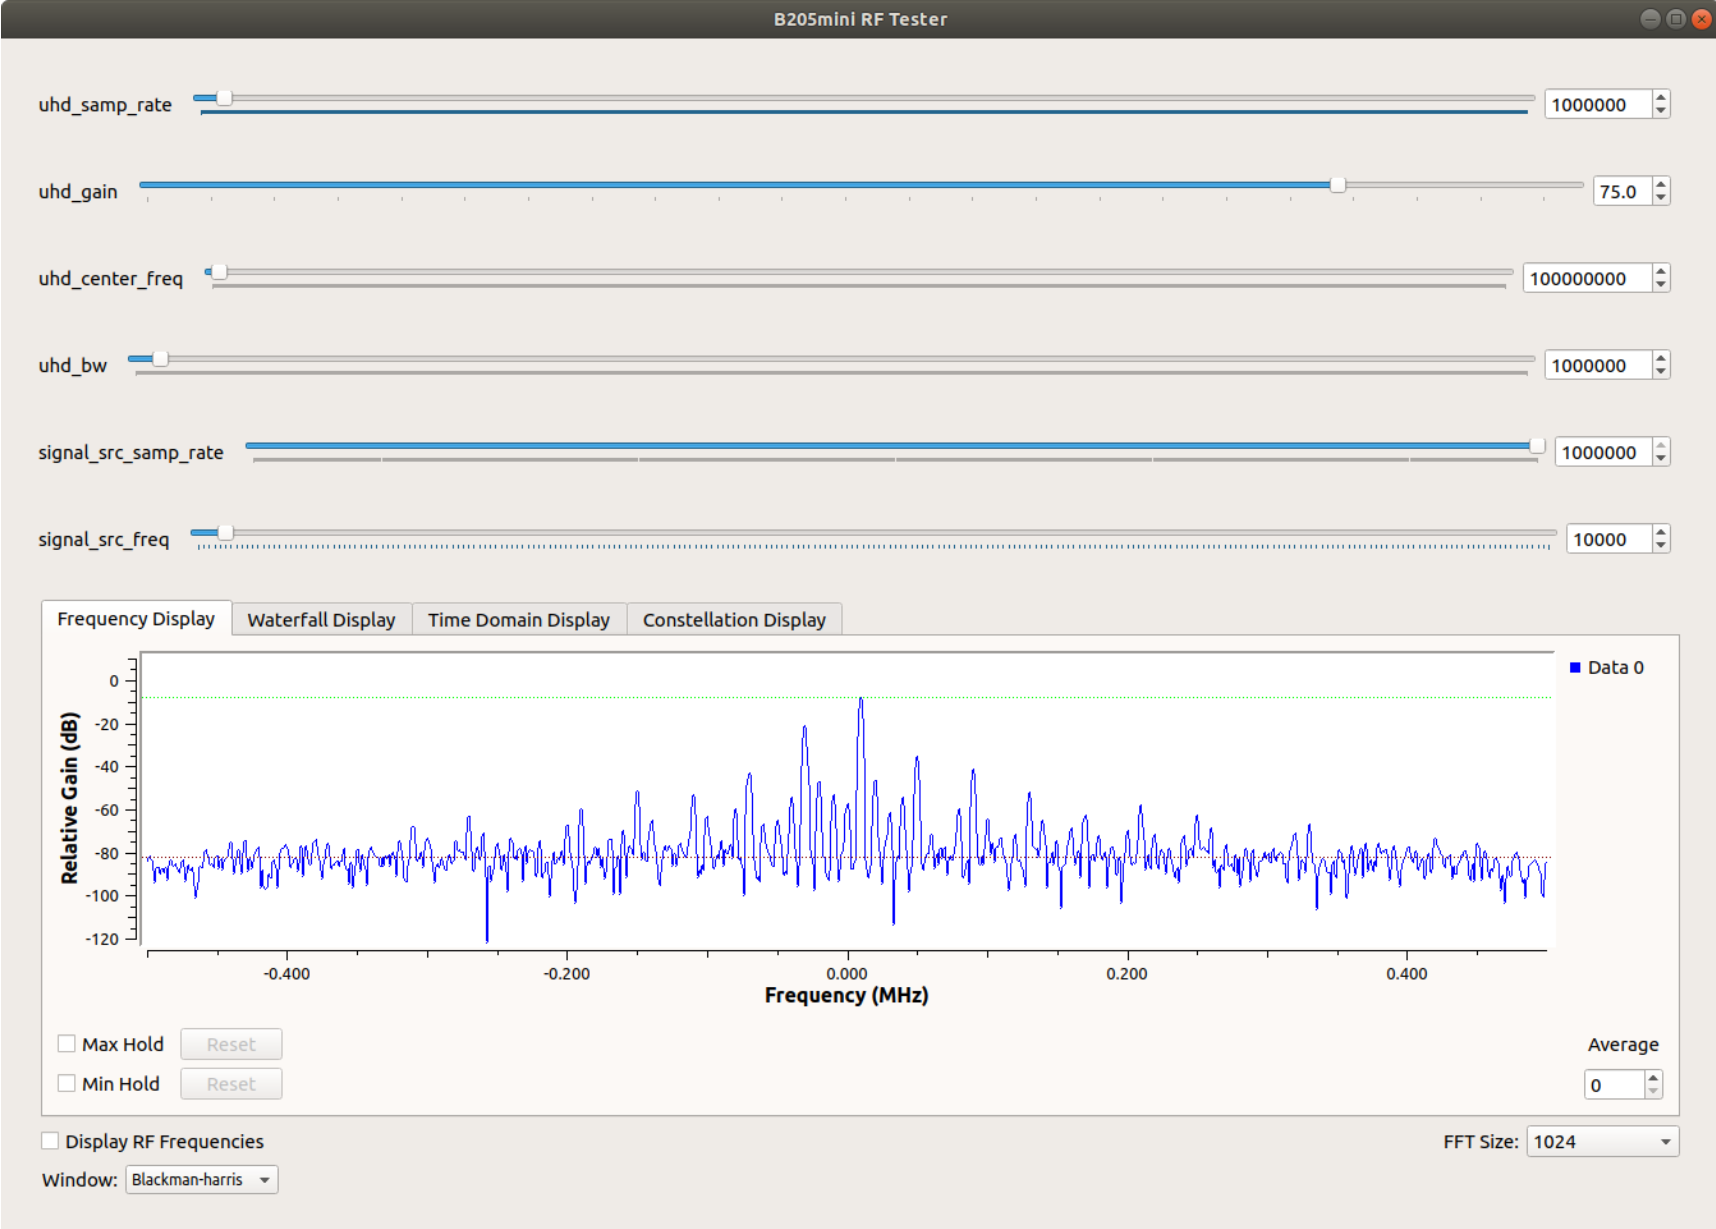Enable the Max Hold checkbox
Image resolution: width=1716 pixels, height=1229 pixels.
pyautogui.click(x=67, y=1044)
